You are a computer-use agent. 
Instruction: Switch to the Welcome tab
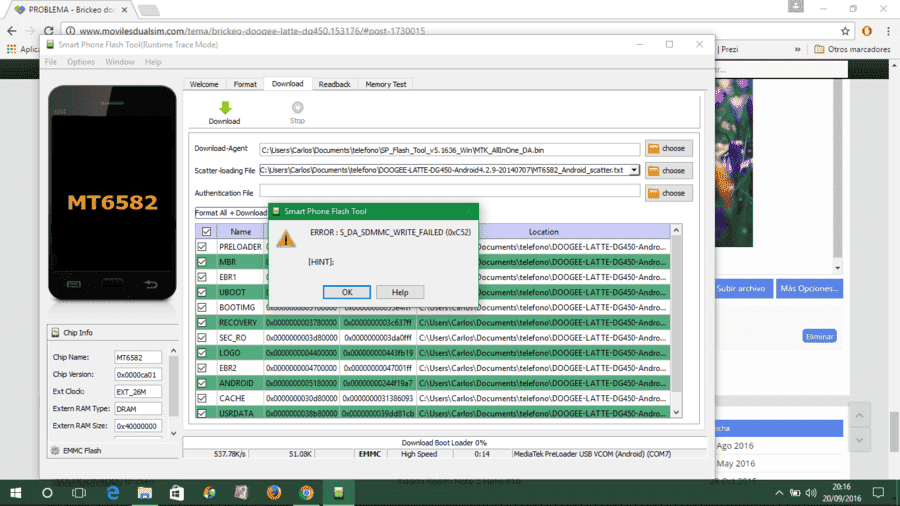[x=204, y=84]
